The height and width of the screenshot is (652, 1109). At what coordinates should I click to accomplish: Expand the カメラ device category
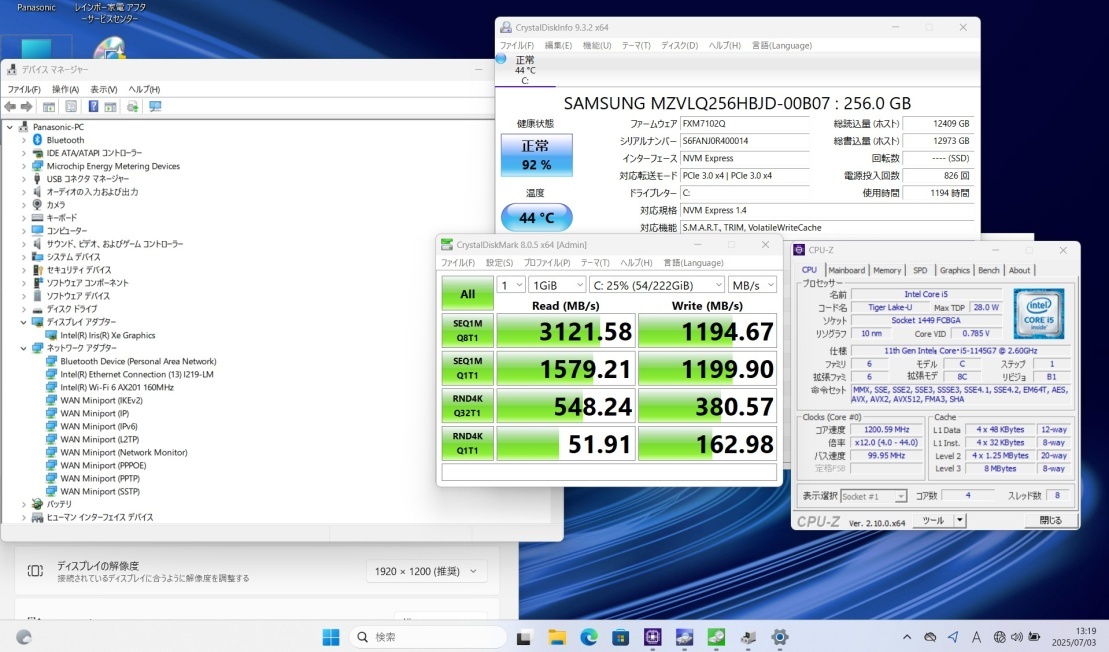pos(24,205)
